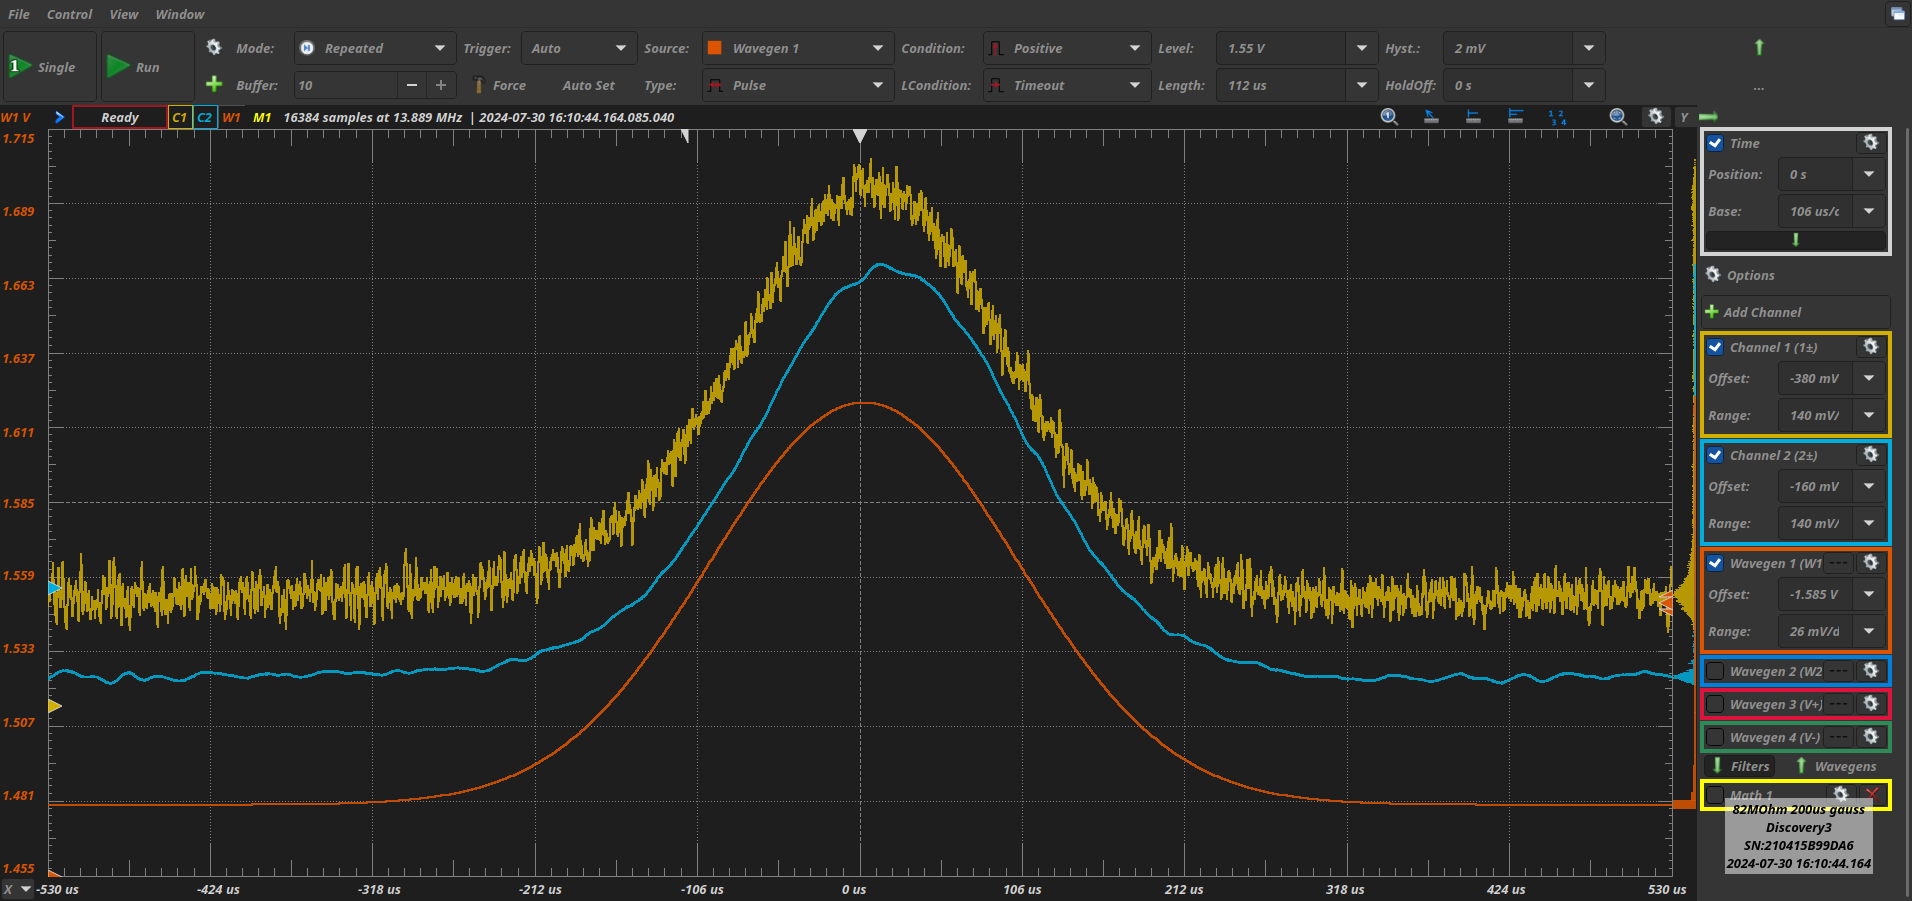Viewport: 1912px width, 901px height.
Task: Open Options
Action: [x=1740, y=275]
